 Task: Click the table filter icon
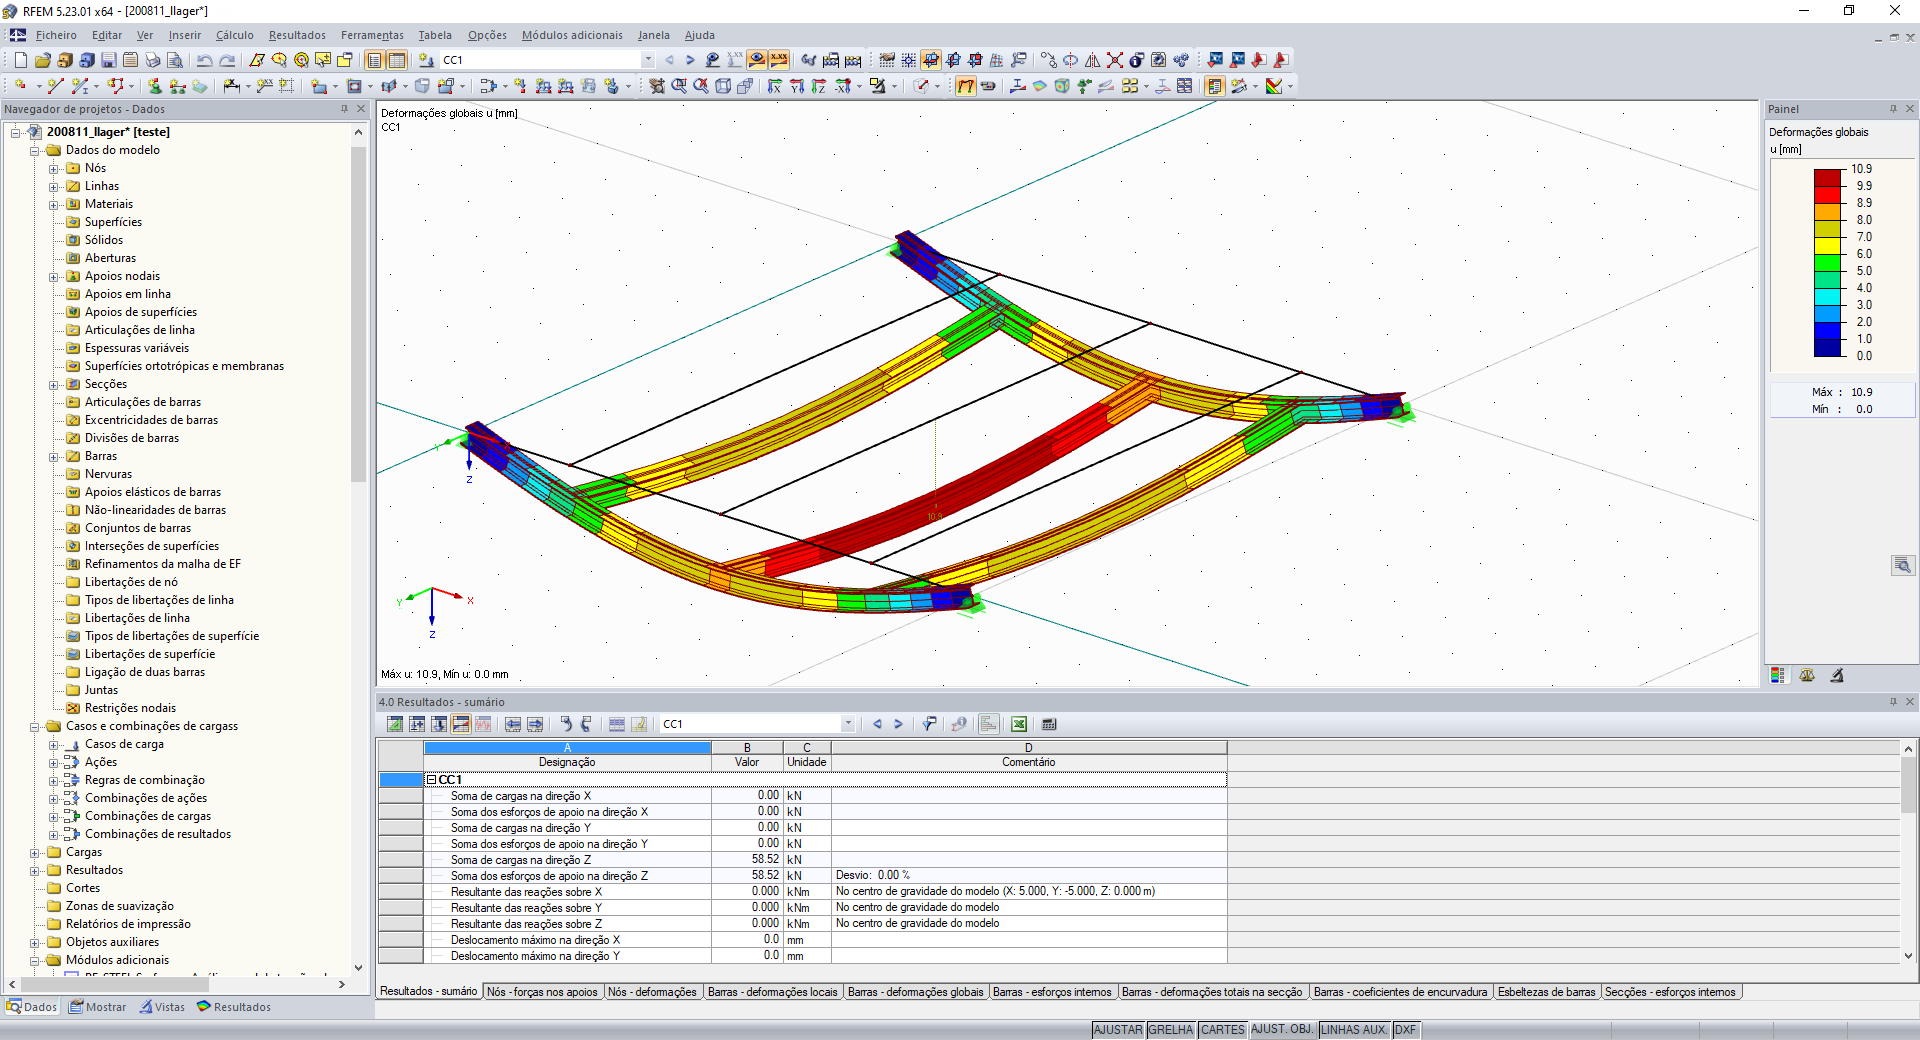tap(929, 724)
